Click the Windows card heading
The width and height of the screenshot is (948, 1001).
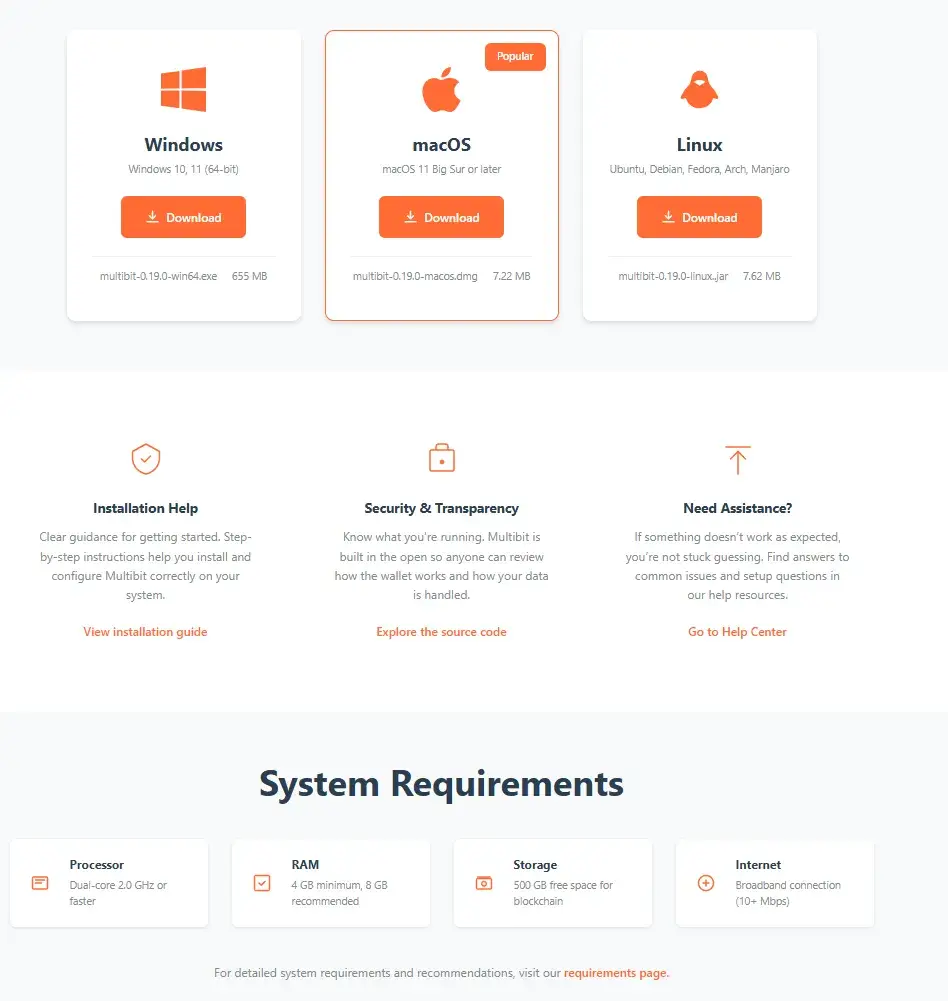pos(183,145)
